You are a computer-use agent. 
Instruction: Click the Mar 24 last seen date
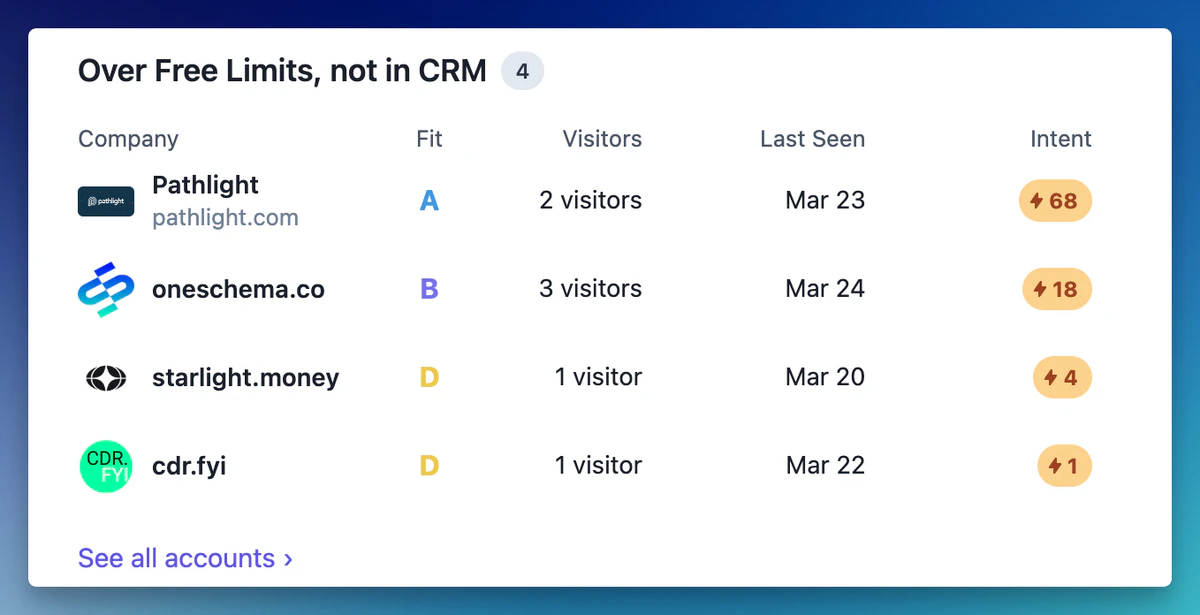[825, 288]
